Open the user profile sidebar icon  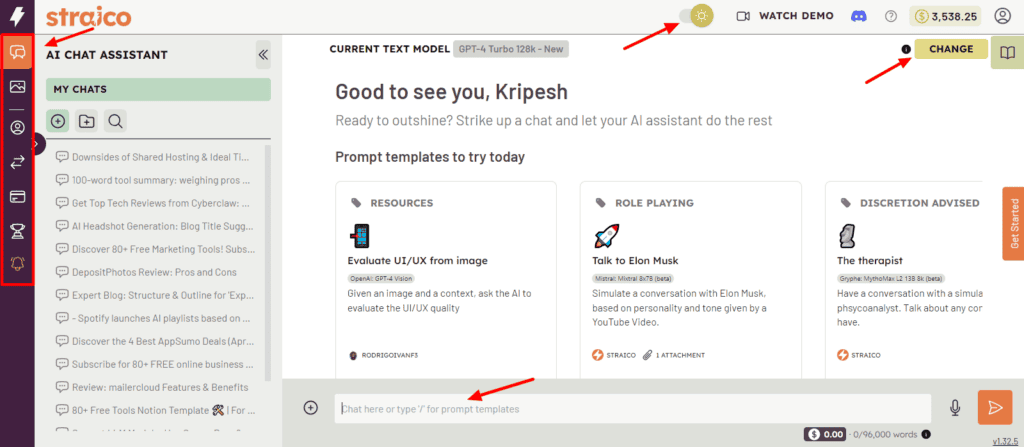tap(17, 128)
